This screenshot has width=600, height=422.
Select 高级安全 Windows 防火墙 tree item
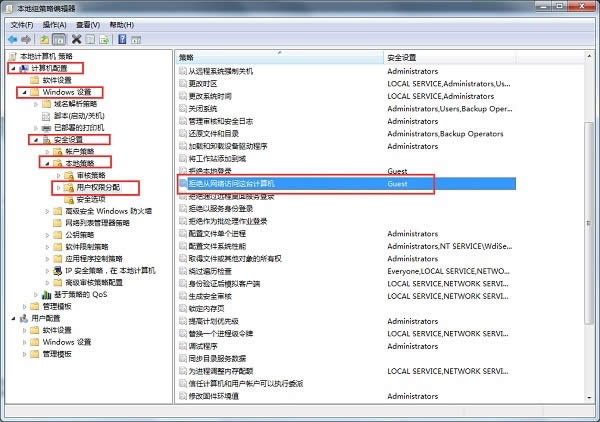(x=109, y=211)
